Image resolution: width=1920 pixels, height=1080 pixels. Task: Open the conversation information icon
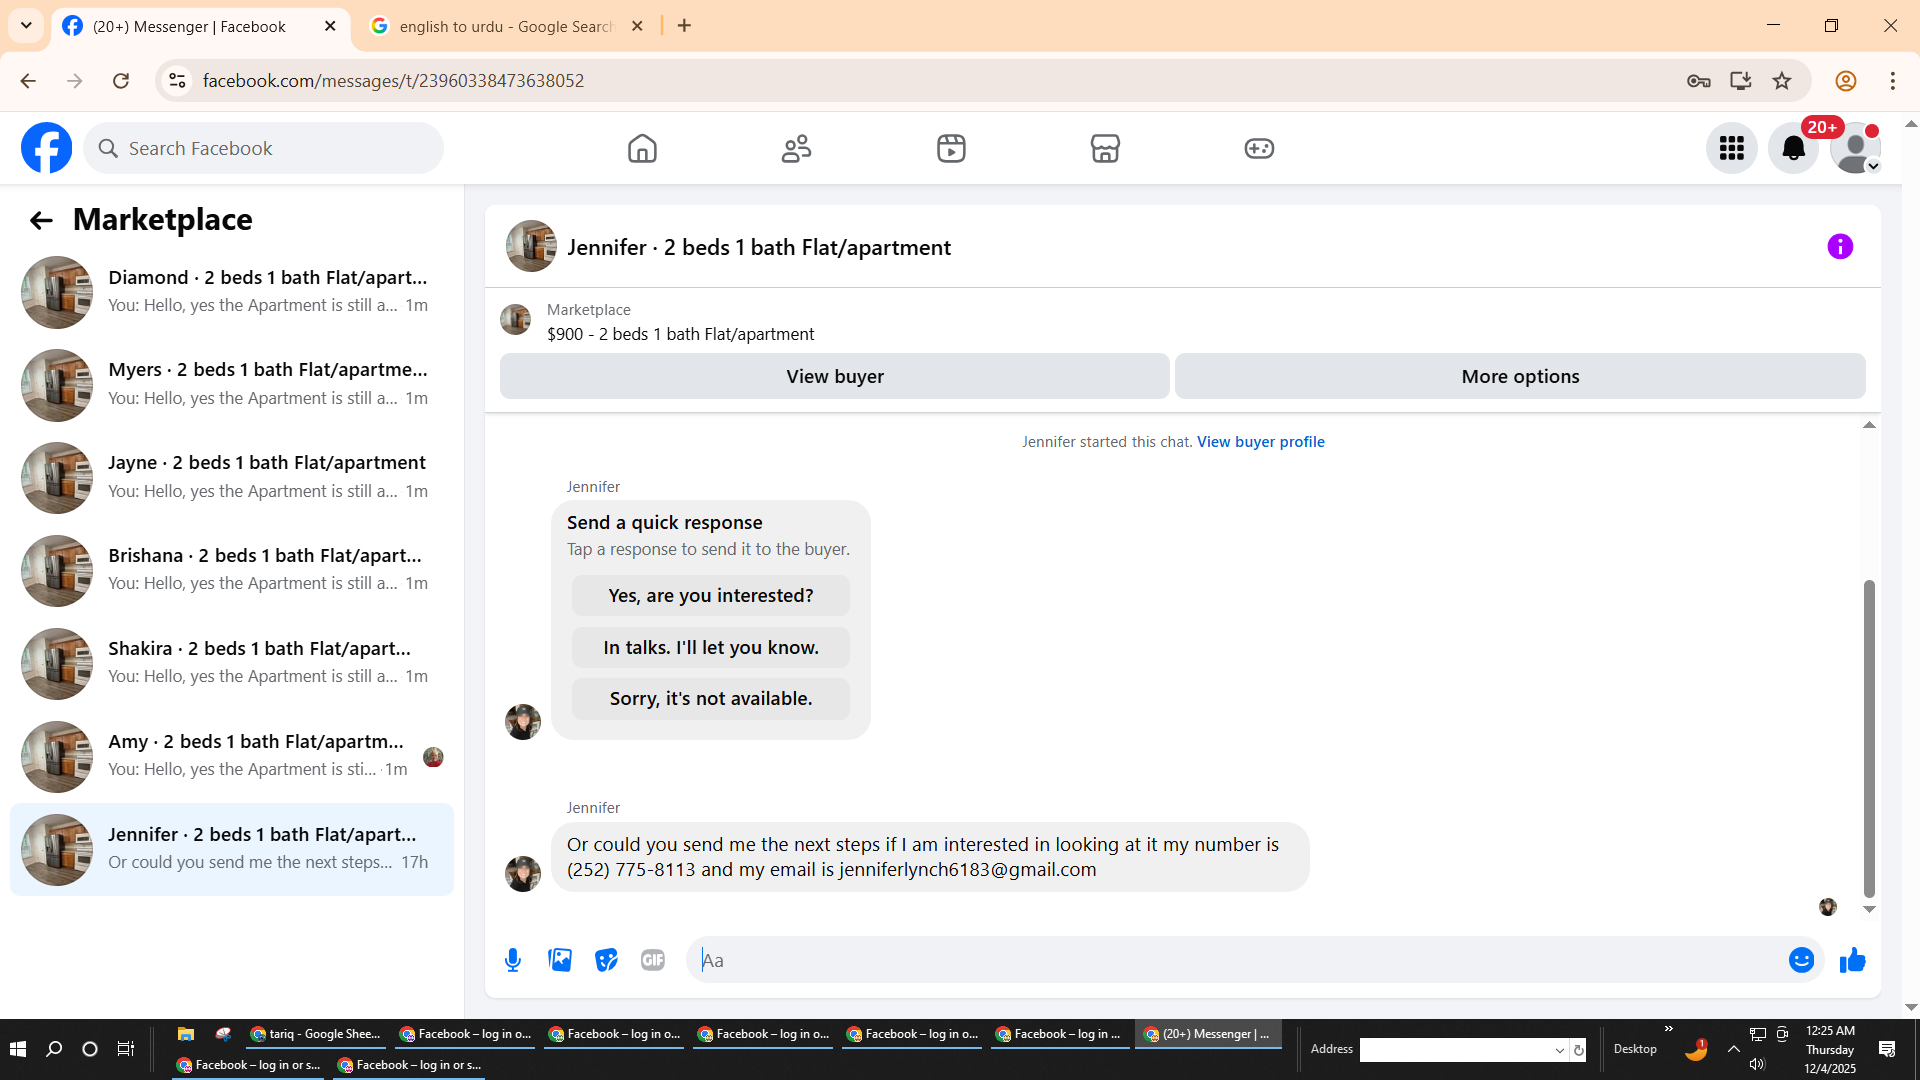tap(1840, 247)
